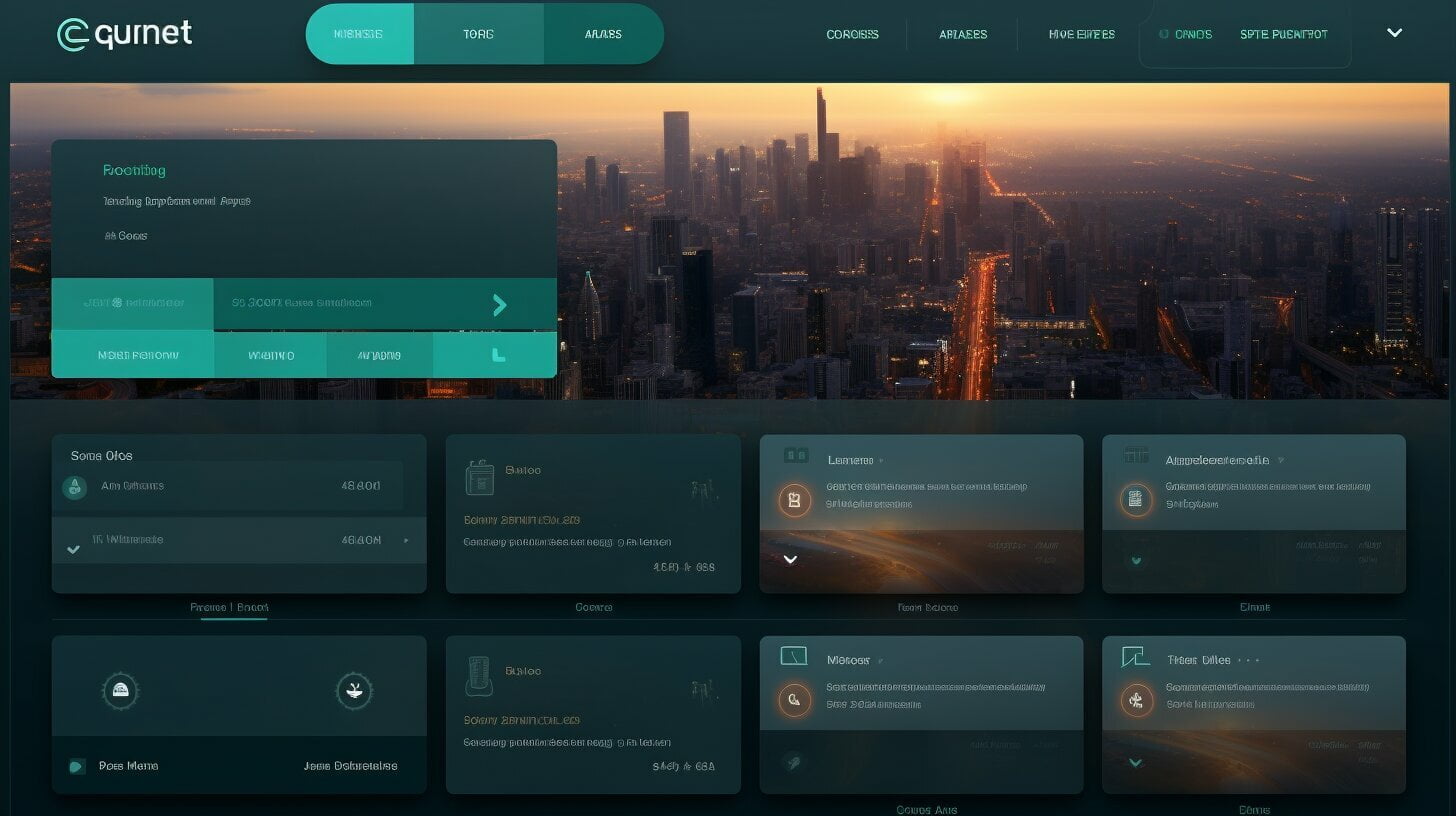Image resolution: width=1456 pixels, height=816 pixels.
Task: Click the orange circular icon in Lamere card
Action: pos(795,499)
